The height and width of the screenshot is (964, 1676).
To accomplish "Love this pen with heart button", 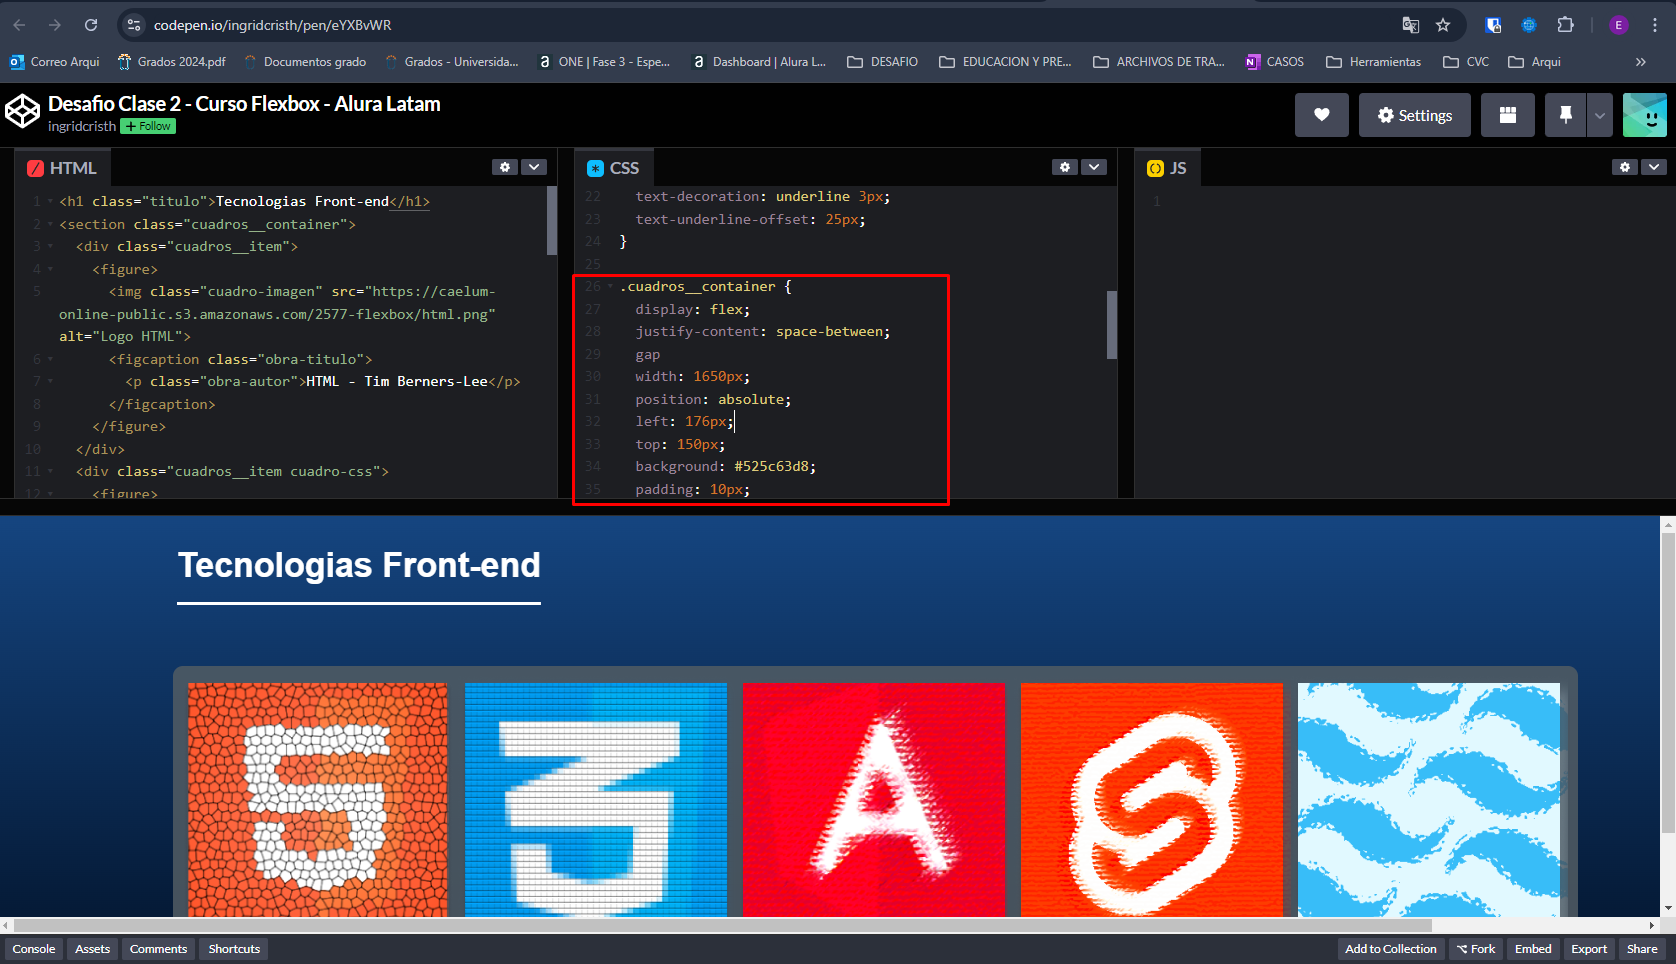I will pos(1321,115).
